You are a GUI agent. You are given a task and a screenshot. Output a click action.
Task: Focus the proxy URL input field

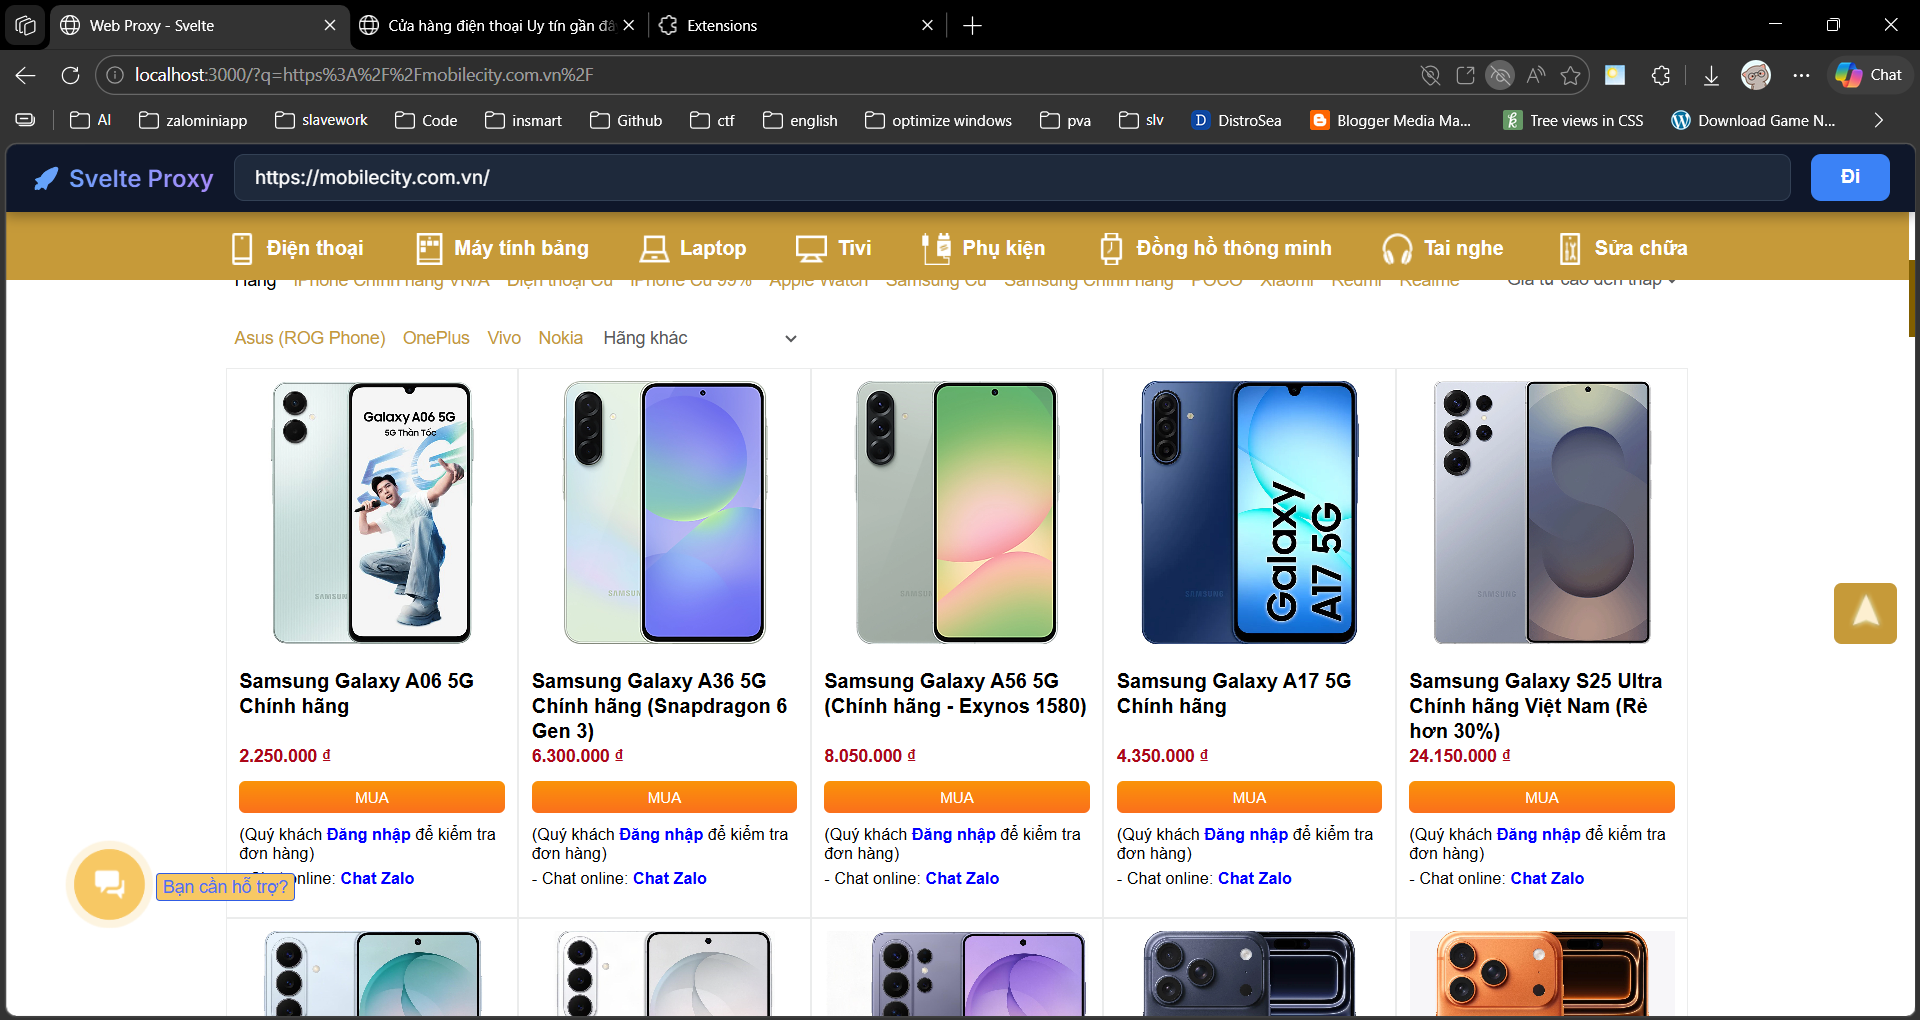[1012, 178]
